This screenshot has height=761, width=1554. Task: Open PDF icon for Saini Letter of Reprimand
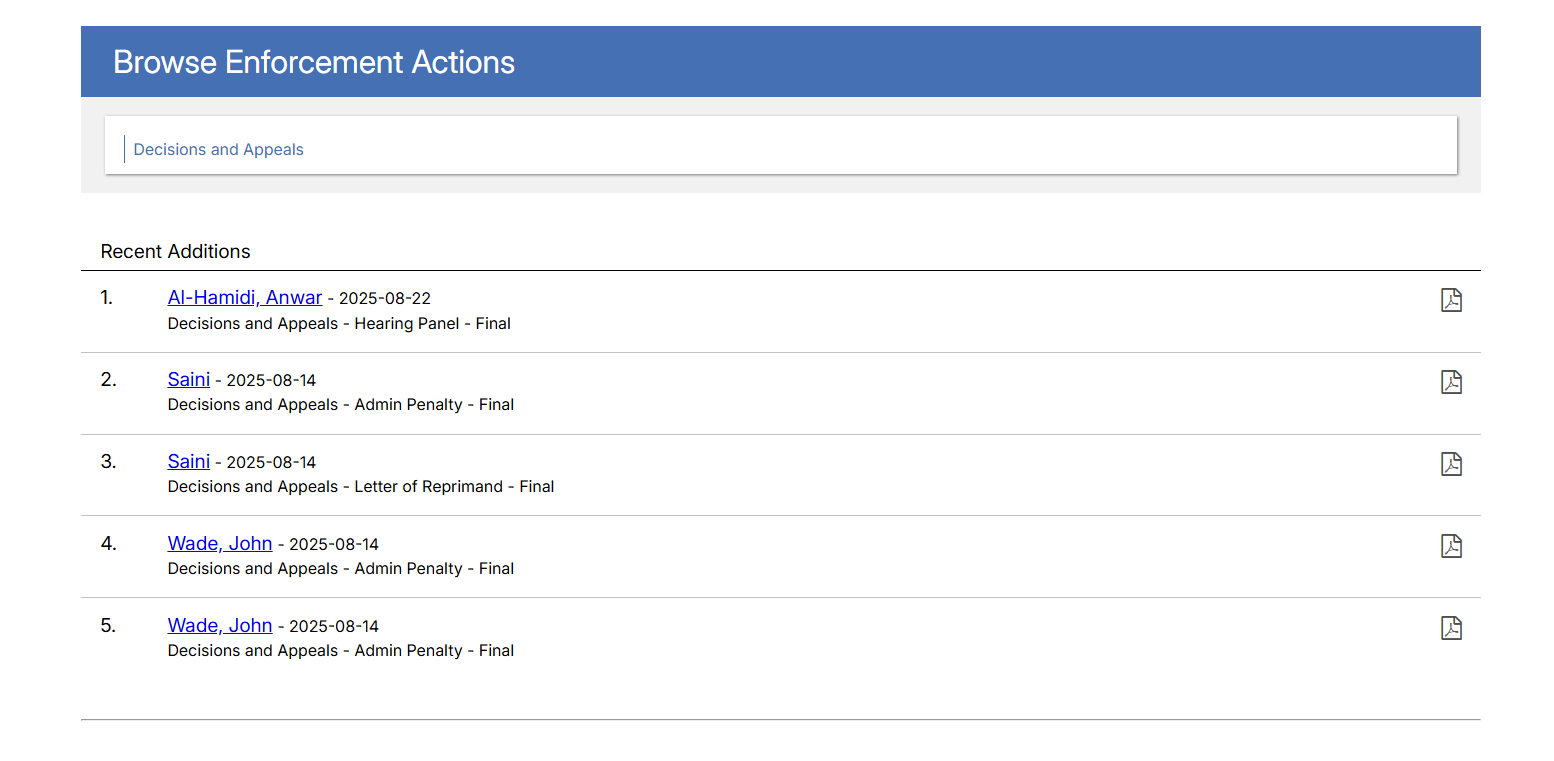point(1451,464)
